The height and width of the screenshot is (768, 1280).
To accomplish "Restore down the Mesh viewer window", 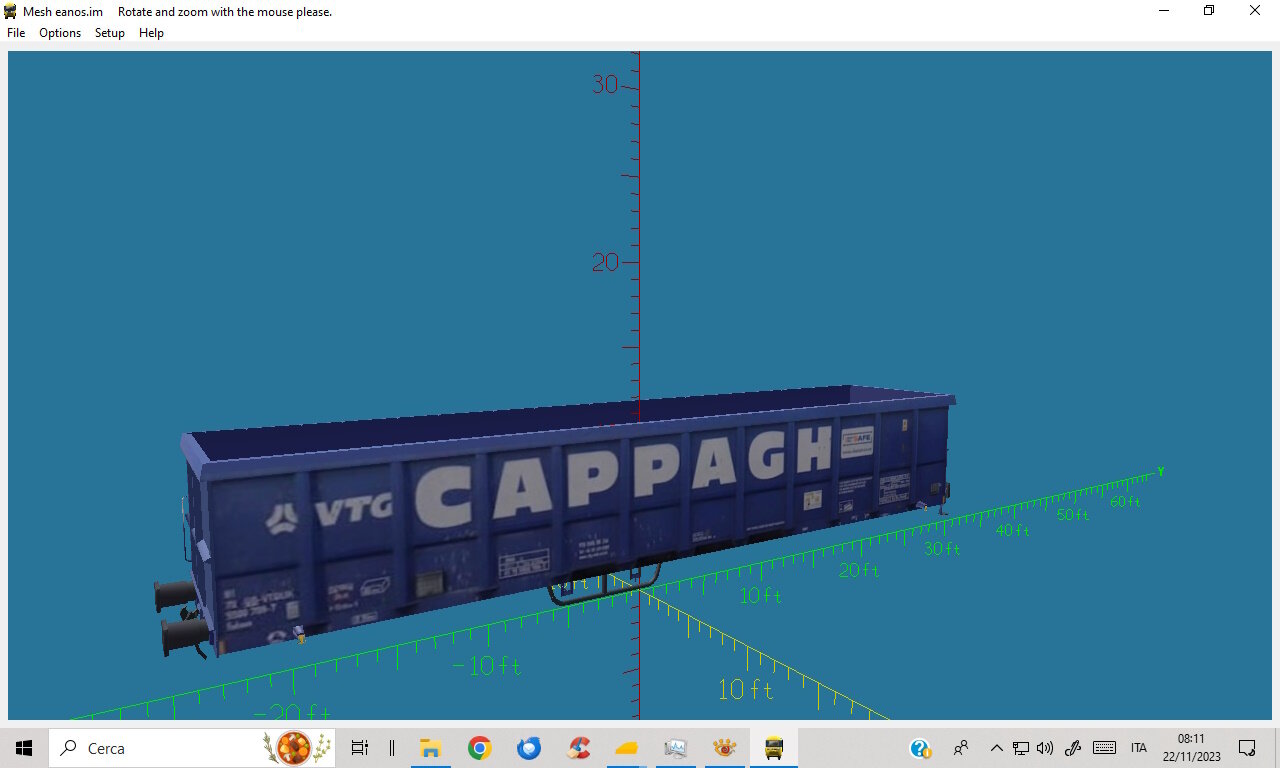I will point(1209,11).
